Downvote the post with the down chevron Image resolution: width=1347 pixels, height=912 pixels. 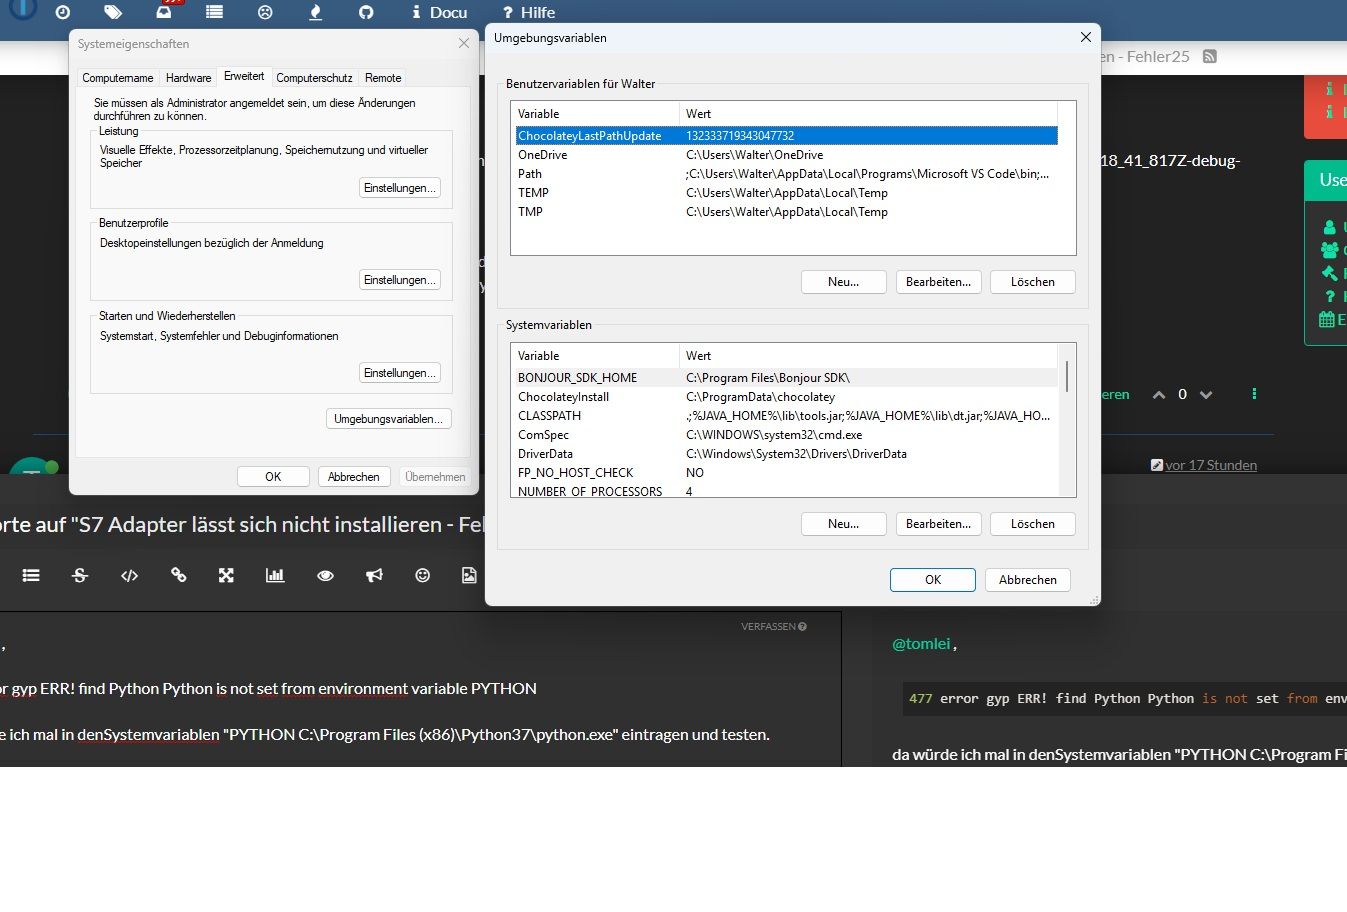point(1206,394)
